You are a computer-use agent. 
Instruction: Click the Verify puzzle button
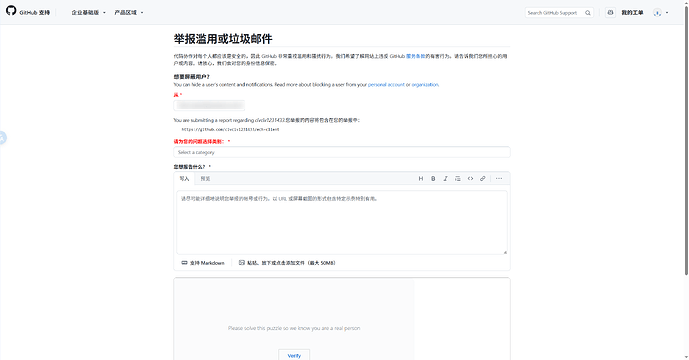pos(294,355)
